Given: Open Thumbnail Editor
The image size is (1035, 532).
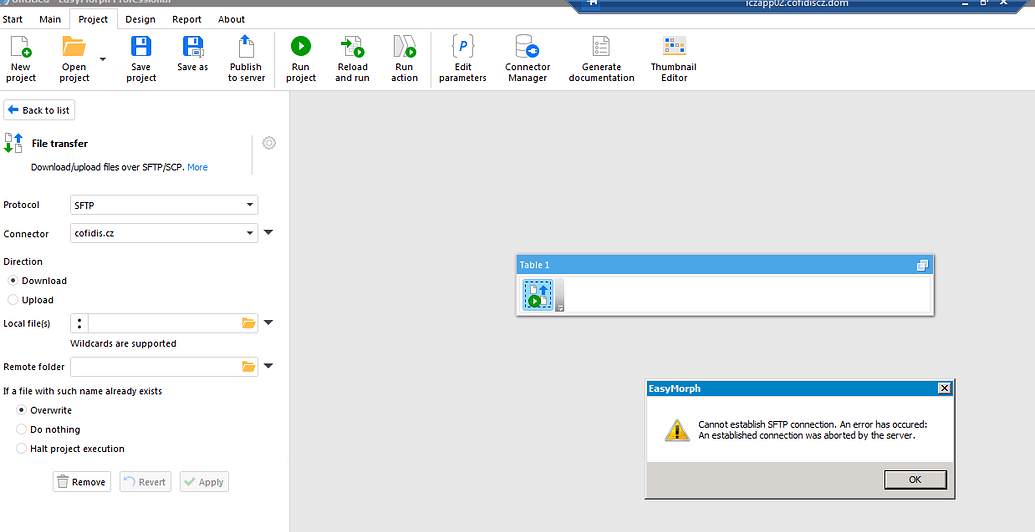Looking at the screenshot, I should point(673,59).
